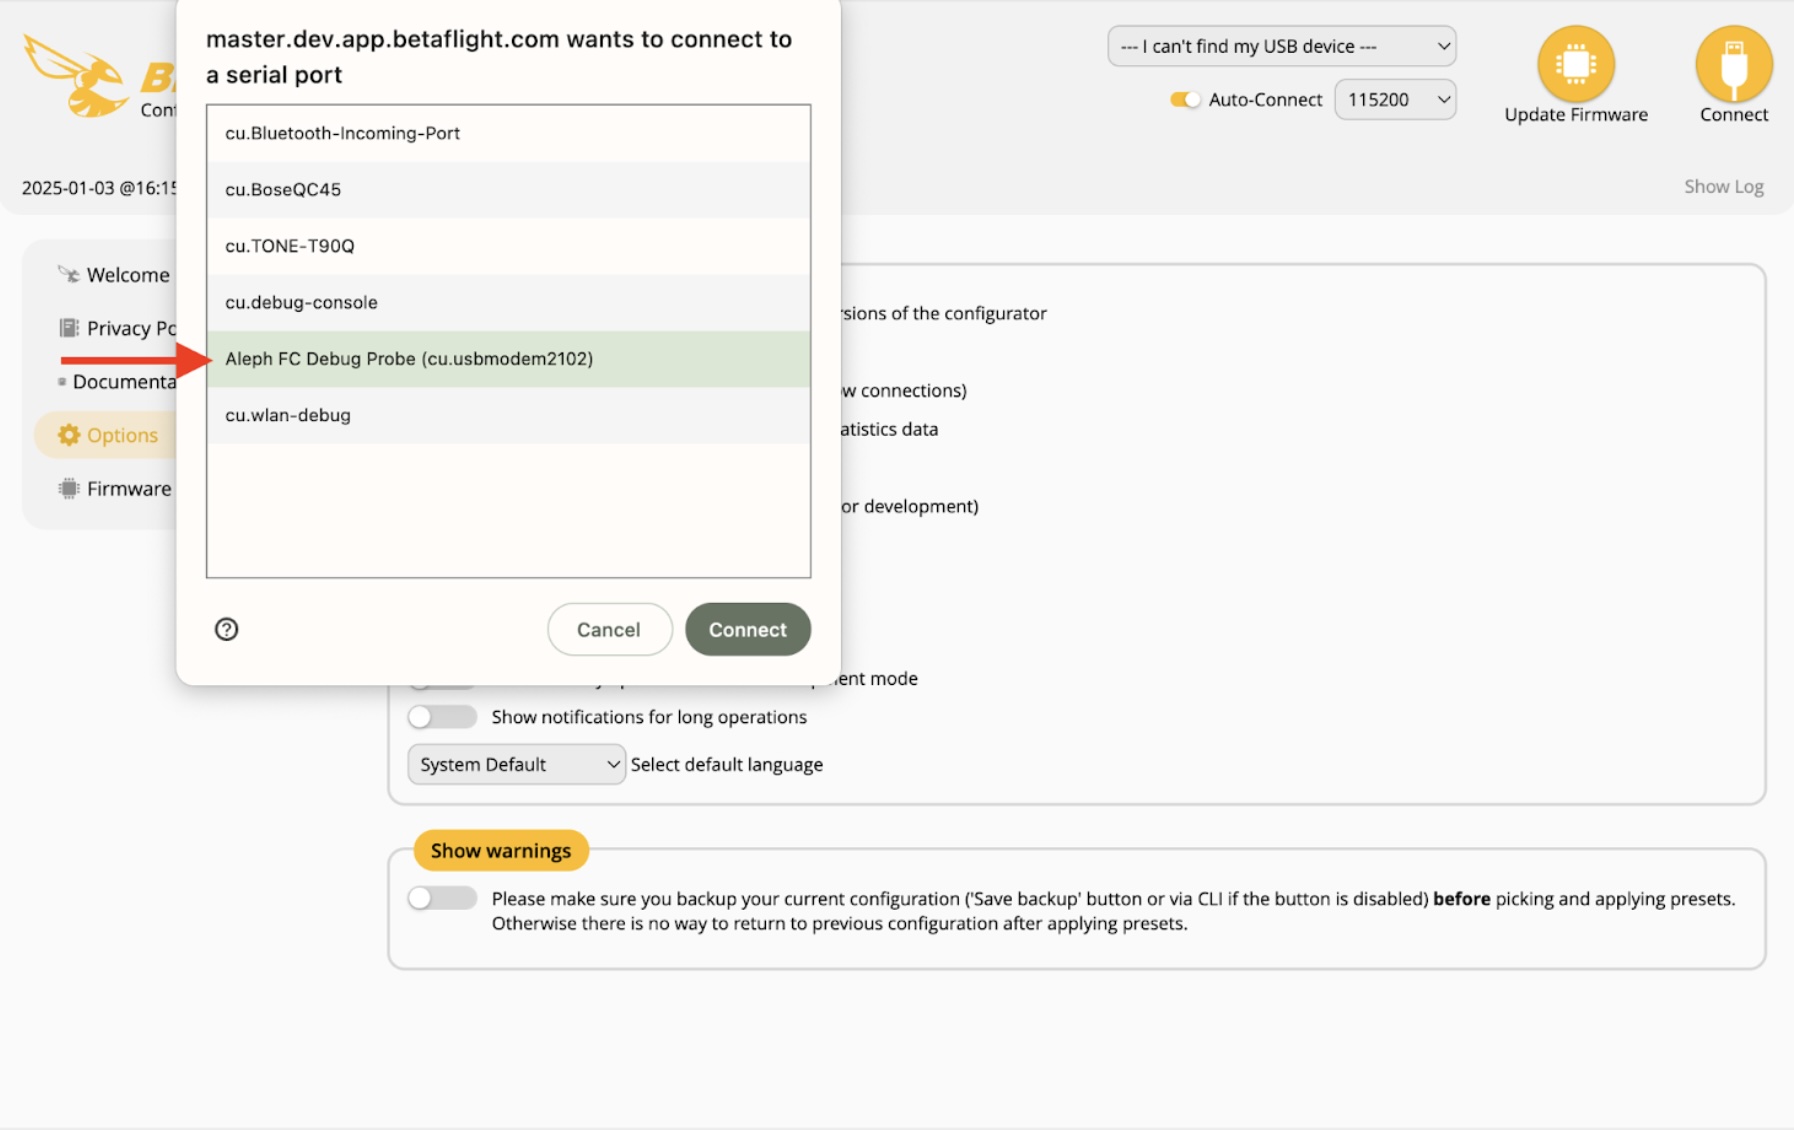1794x1130 pixels.
Task: Click the Auto-Connect label text
Action: coord(1265,99)
